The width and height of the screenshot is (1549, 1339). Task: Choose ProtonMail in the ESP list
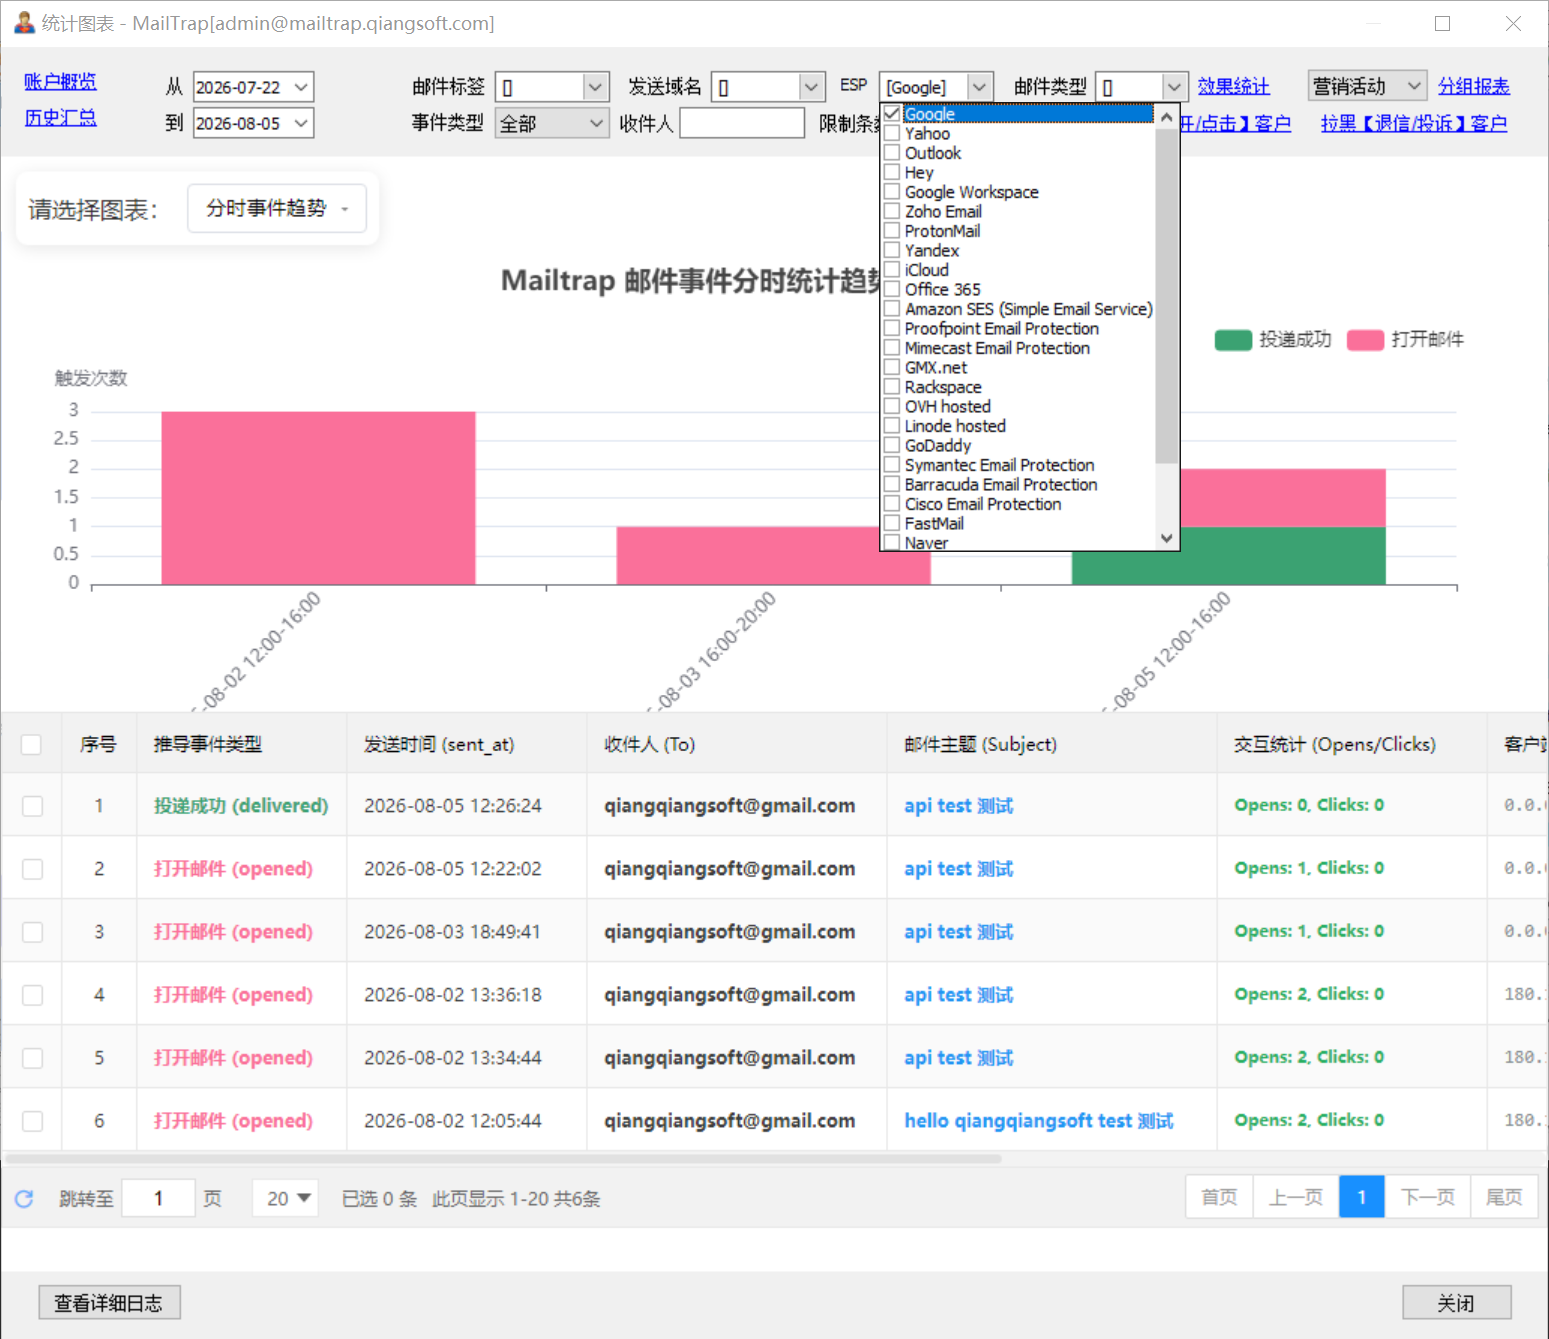point(942,231)
